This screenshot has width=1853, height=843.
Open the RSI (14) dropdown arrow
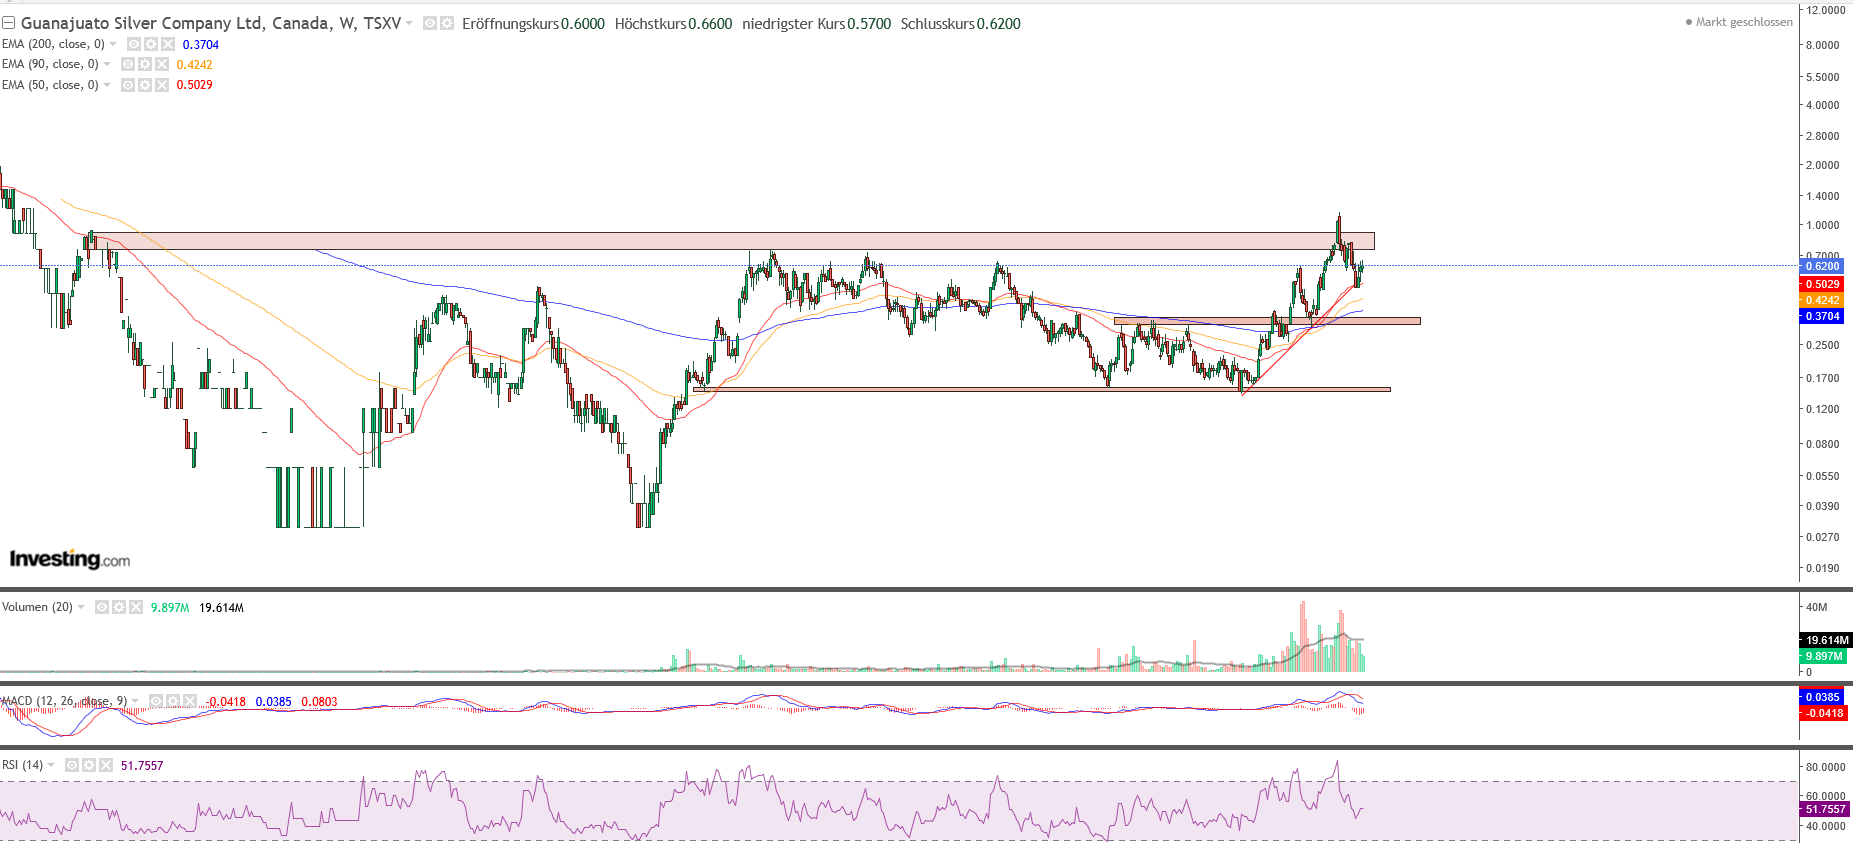pos(52,765)
